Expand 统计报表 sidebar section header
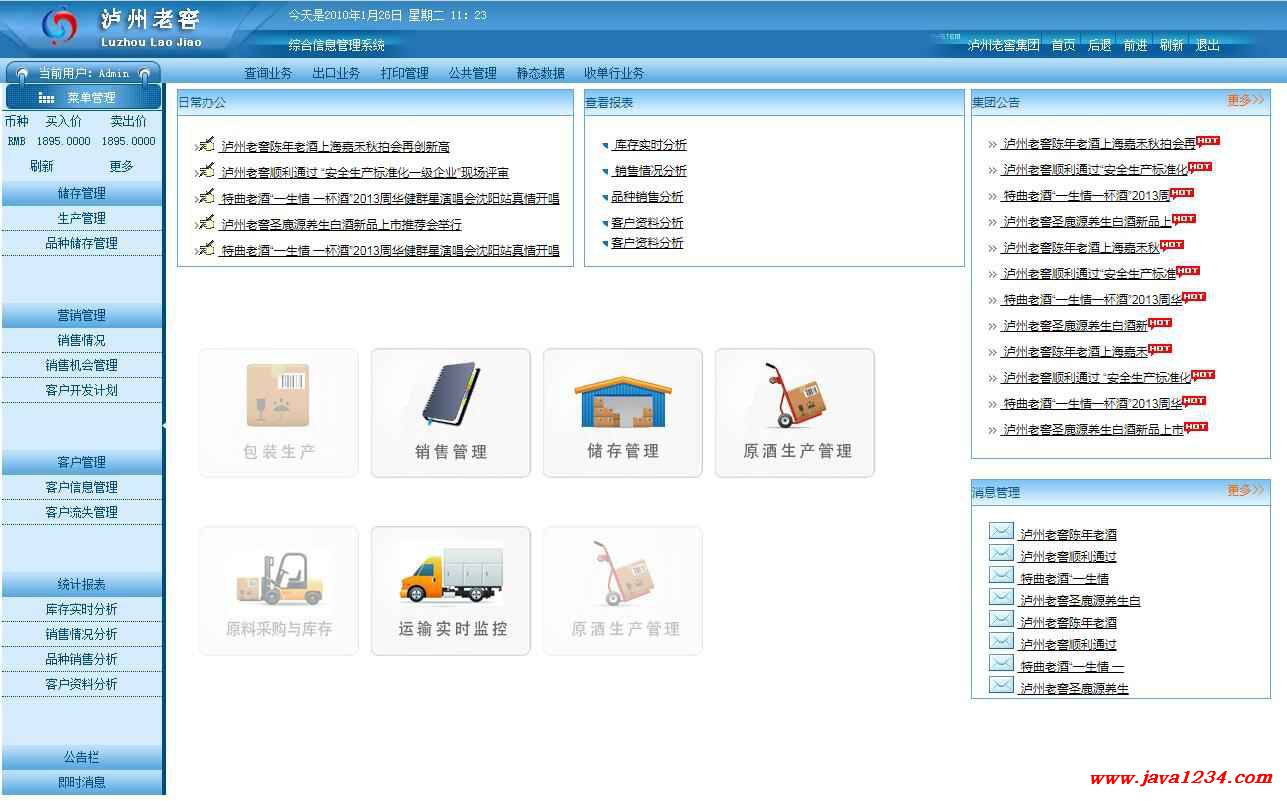The width and height of the screenshot is (1287, 801). click(x=81, y=584)
